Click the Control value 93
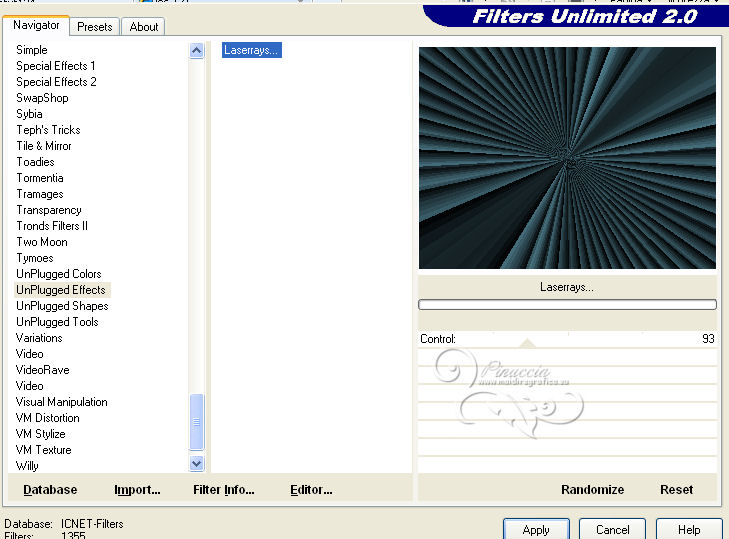This screenshot has width=729, height=539. click(708, 339)
